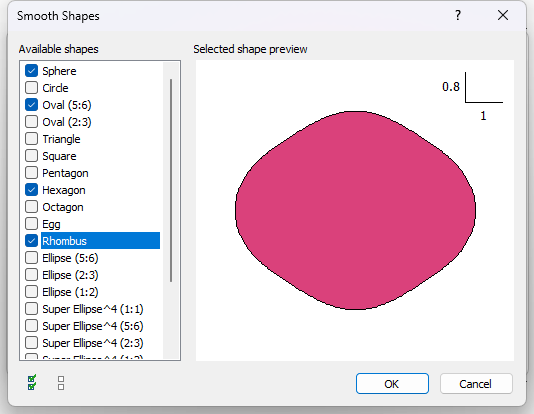This screenshot has height=414, width=534.
Task: Open the help question mark button
Action: pos(458,15)
